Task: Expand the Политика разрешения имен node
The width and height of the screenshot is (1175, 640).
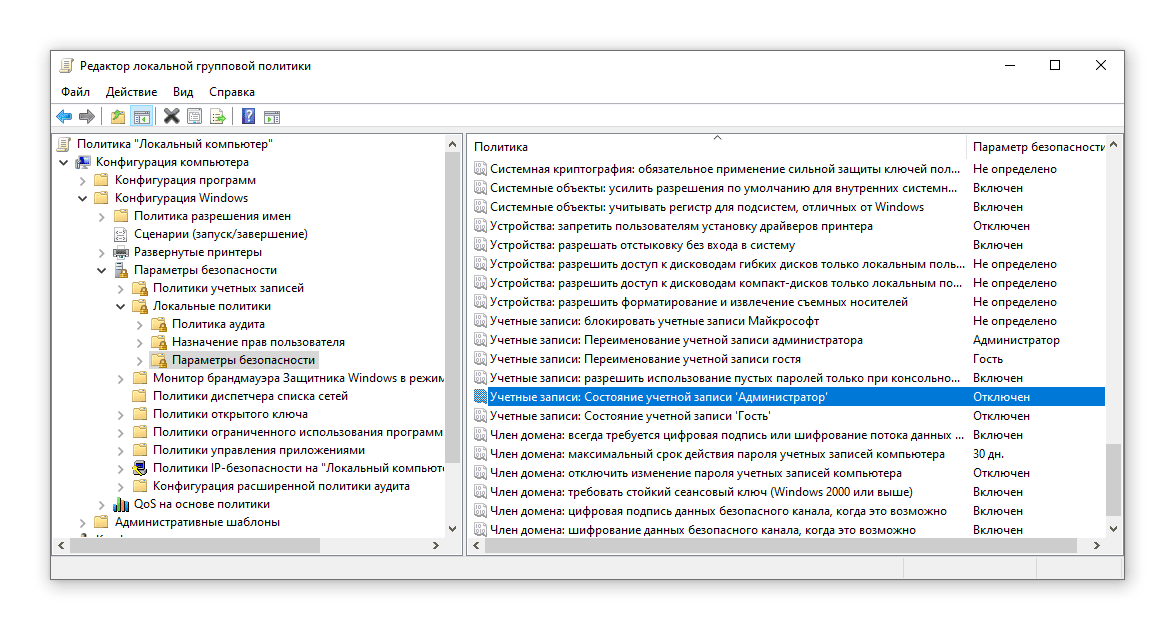Action: (x=102, y=216)
